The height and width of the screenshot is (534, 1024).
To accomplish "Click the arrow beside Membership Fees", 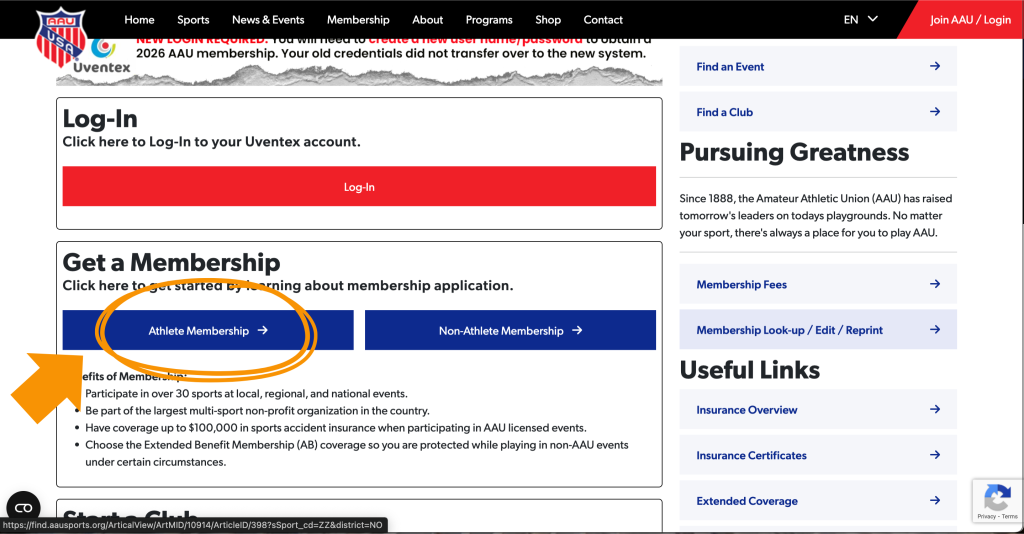I will [934, 284].
